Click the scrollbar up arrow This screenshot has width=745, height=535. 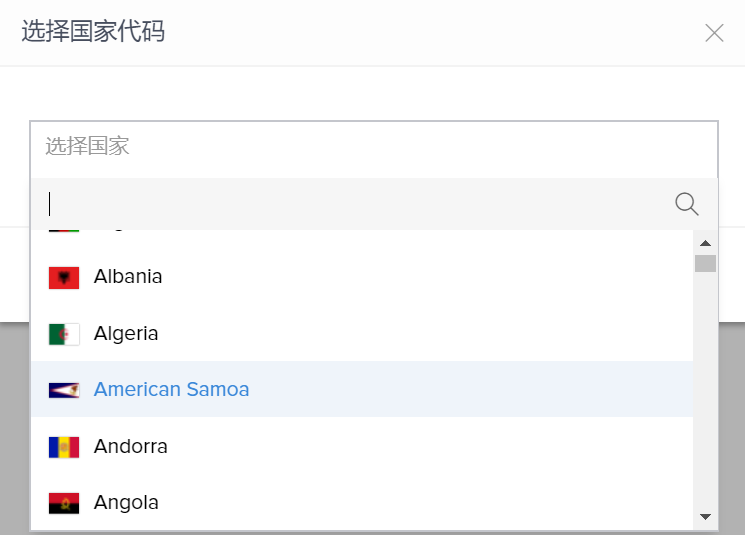[705, 243]
